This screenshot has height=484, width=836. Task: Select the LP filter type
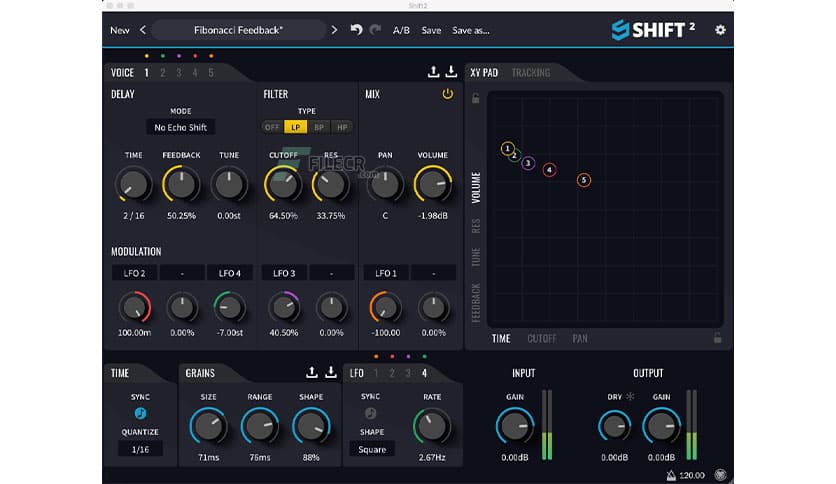coord(296,127)
